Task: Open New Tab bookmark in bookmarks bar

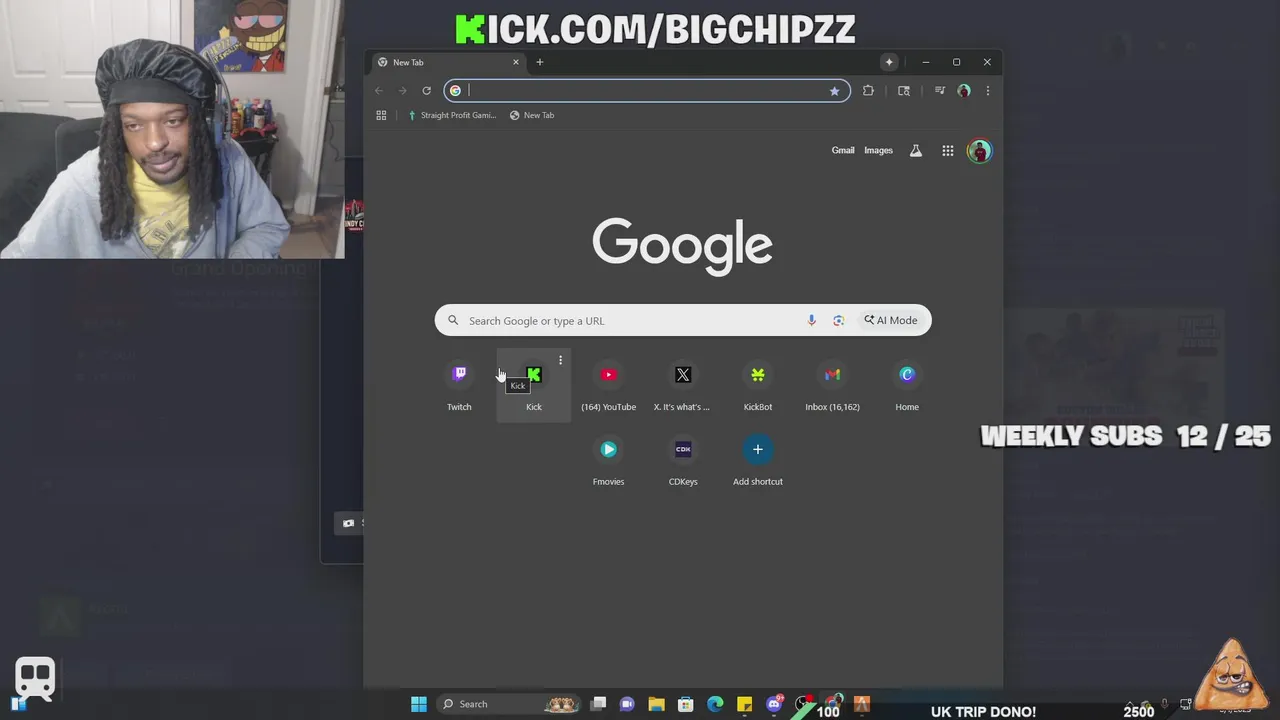Action: (532, 115)
